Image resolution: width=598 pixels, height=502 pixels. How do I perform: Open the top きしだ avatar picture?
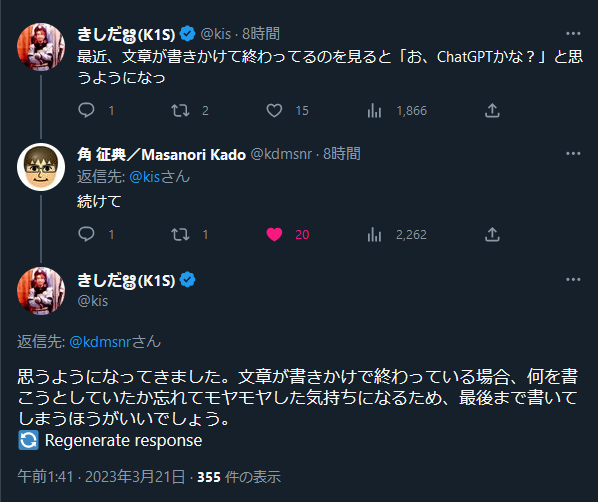click(x=41, y=47)
